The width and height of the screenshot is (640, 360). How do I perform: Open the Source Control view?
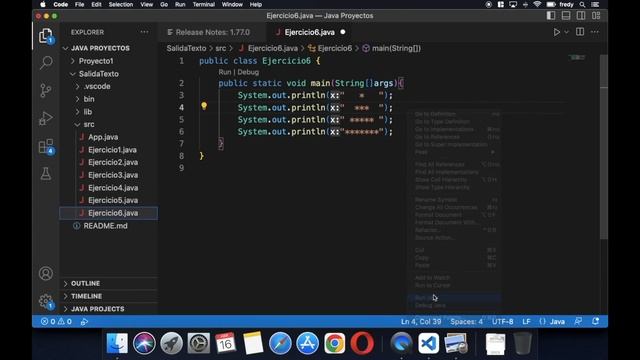[x=46, y=90]
